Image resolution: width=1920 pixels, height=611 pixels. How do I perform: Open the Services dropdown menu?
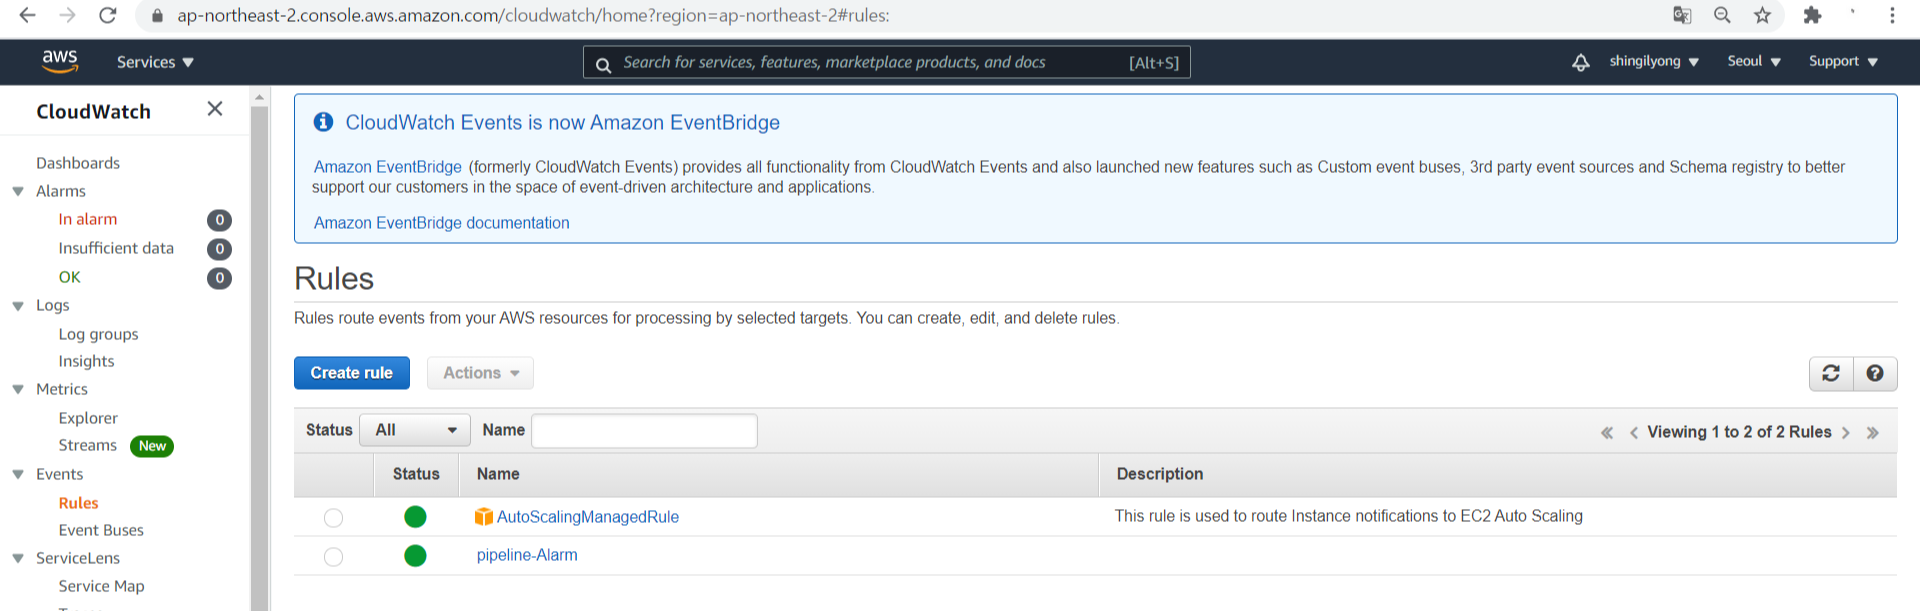pyautogui.click(x=155, y=62)
